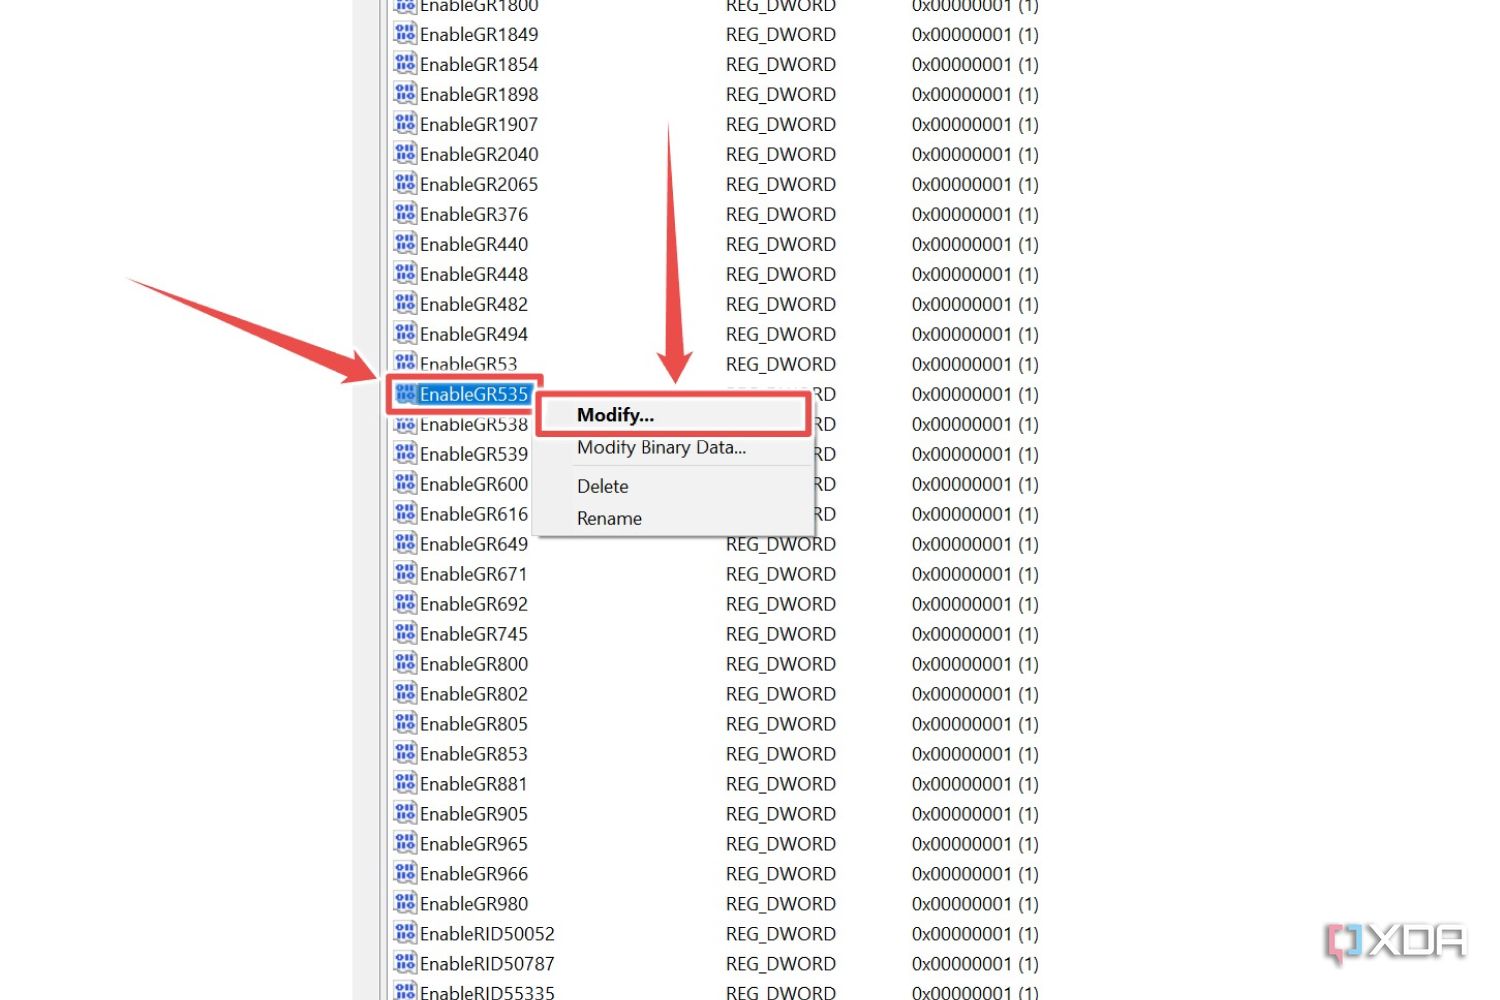The image size is (1500, 1000).
Task: Click the DWORD icon next to EnableGR800
Action: click(405, 663)
